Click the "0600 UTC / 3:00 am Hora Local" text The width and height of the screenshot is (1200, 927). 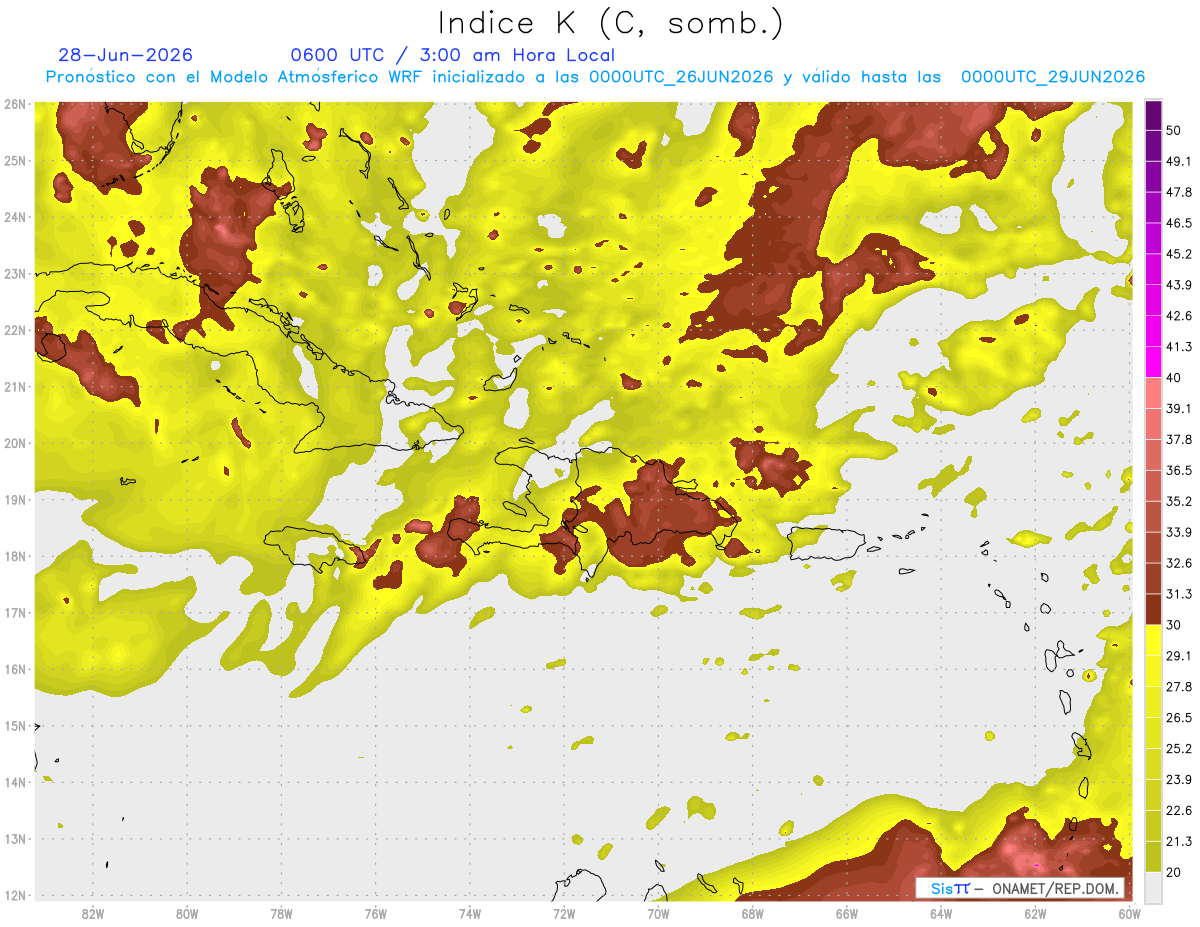pyautogui.click(x=452, y=55)
